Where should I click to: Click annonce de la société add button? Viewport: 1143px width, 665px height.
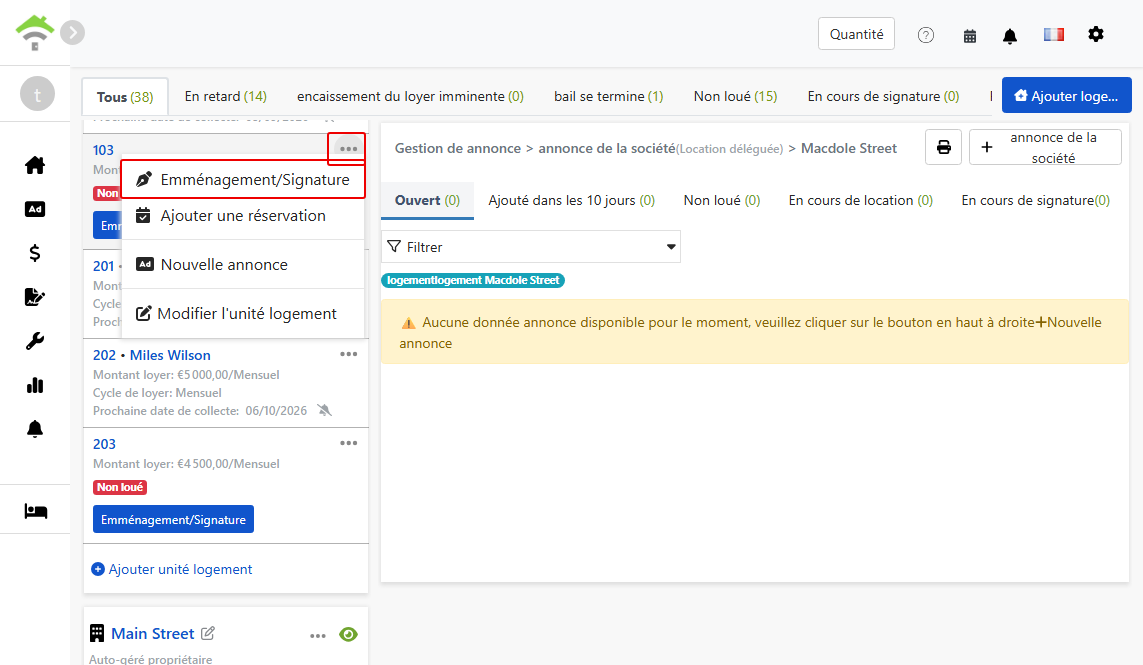[1045, 147]
